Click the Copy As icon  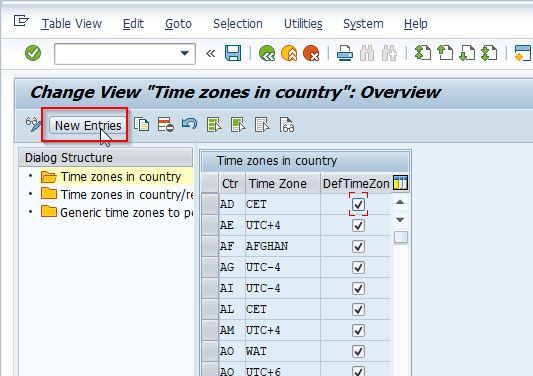point(141,124)
